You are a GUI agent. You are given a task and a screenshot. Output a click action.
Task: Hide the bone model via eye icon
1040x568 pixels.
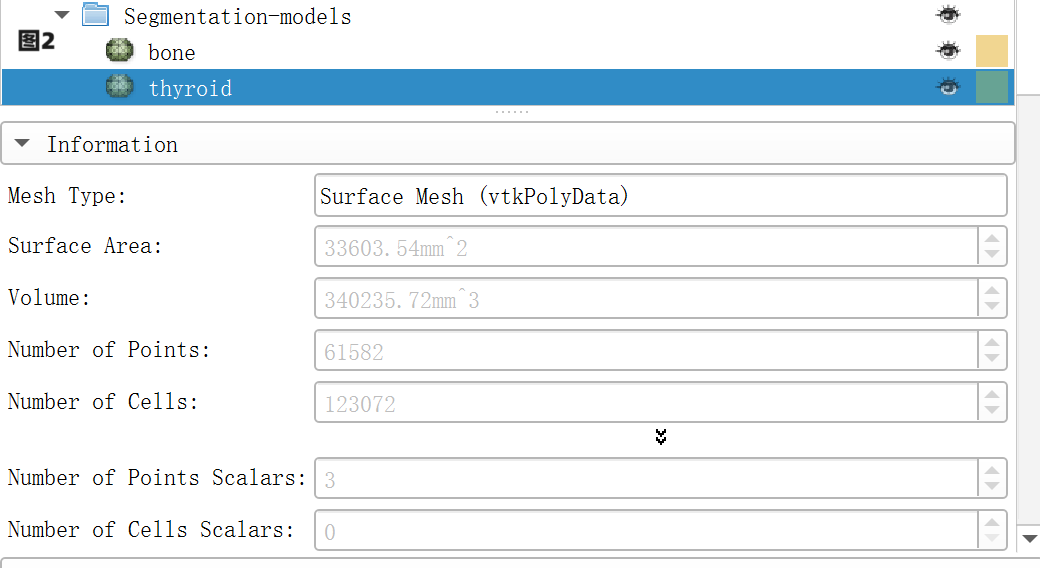point(947,51)
